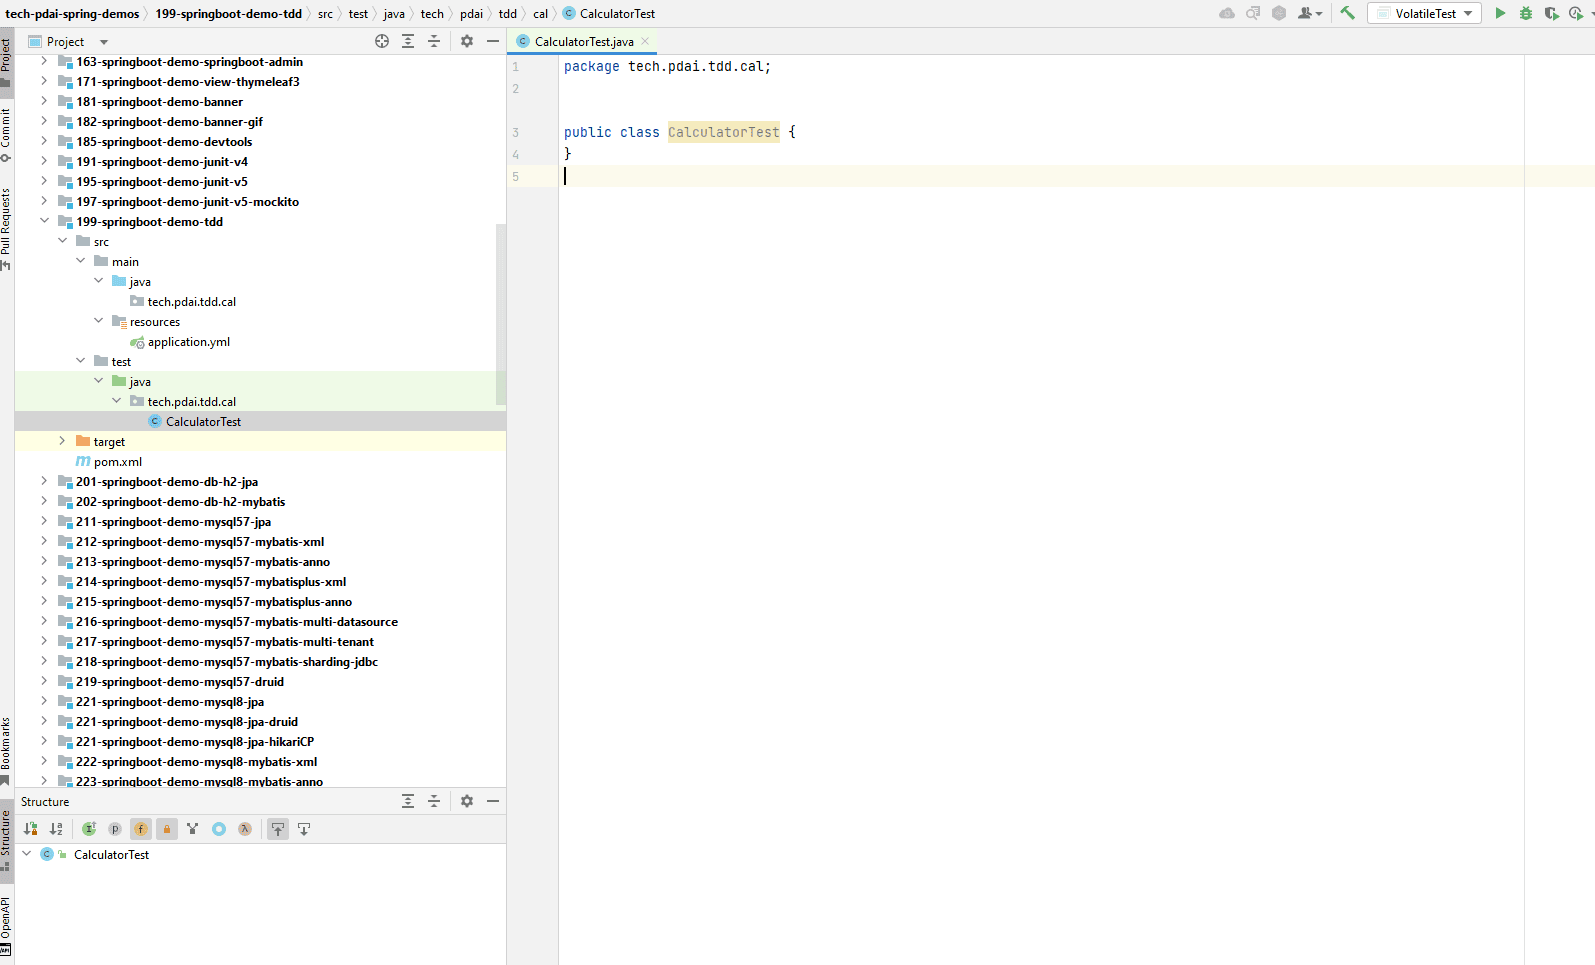
Task: Open the Project view selector dropdown
Action: [104, 42]
